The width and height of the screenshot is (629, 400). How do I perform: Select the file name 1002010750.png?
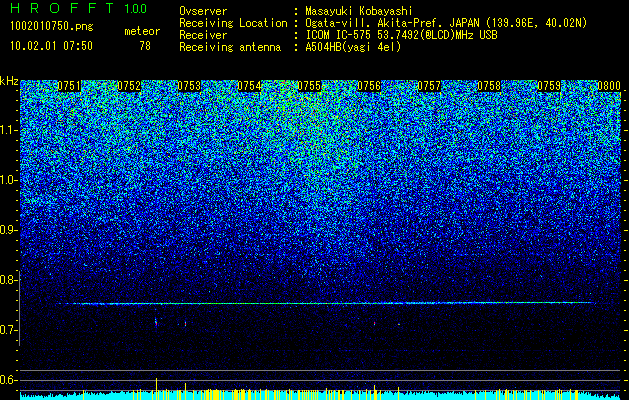[x=51, y=27]
